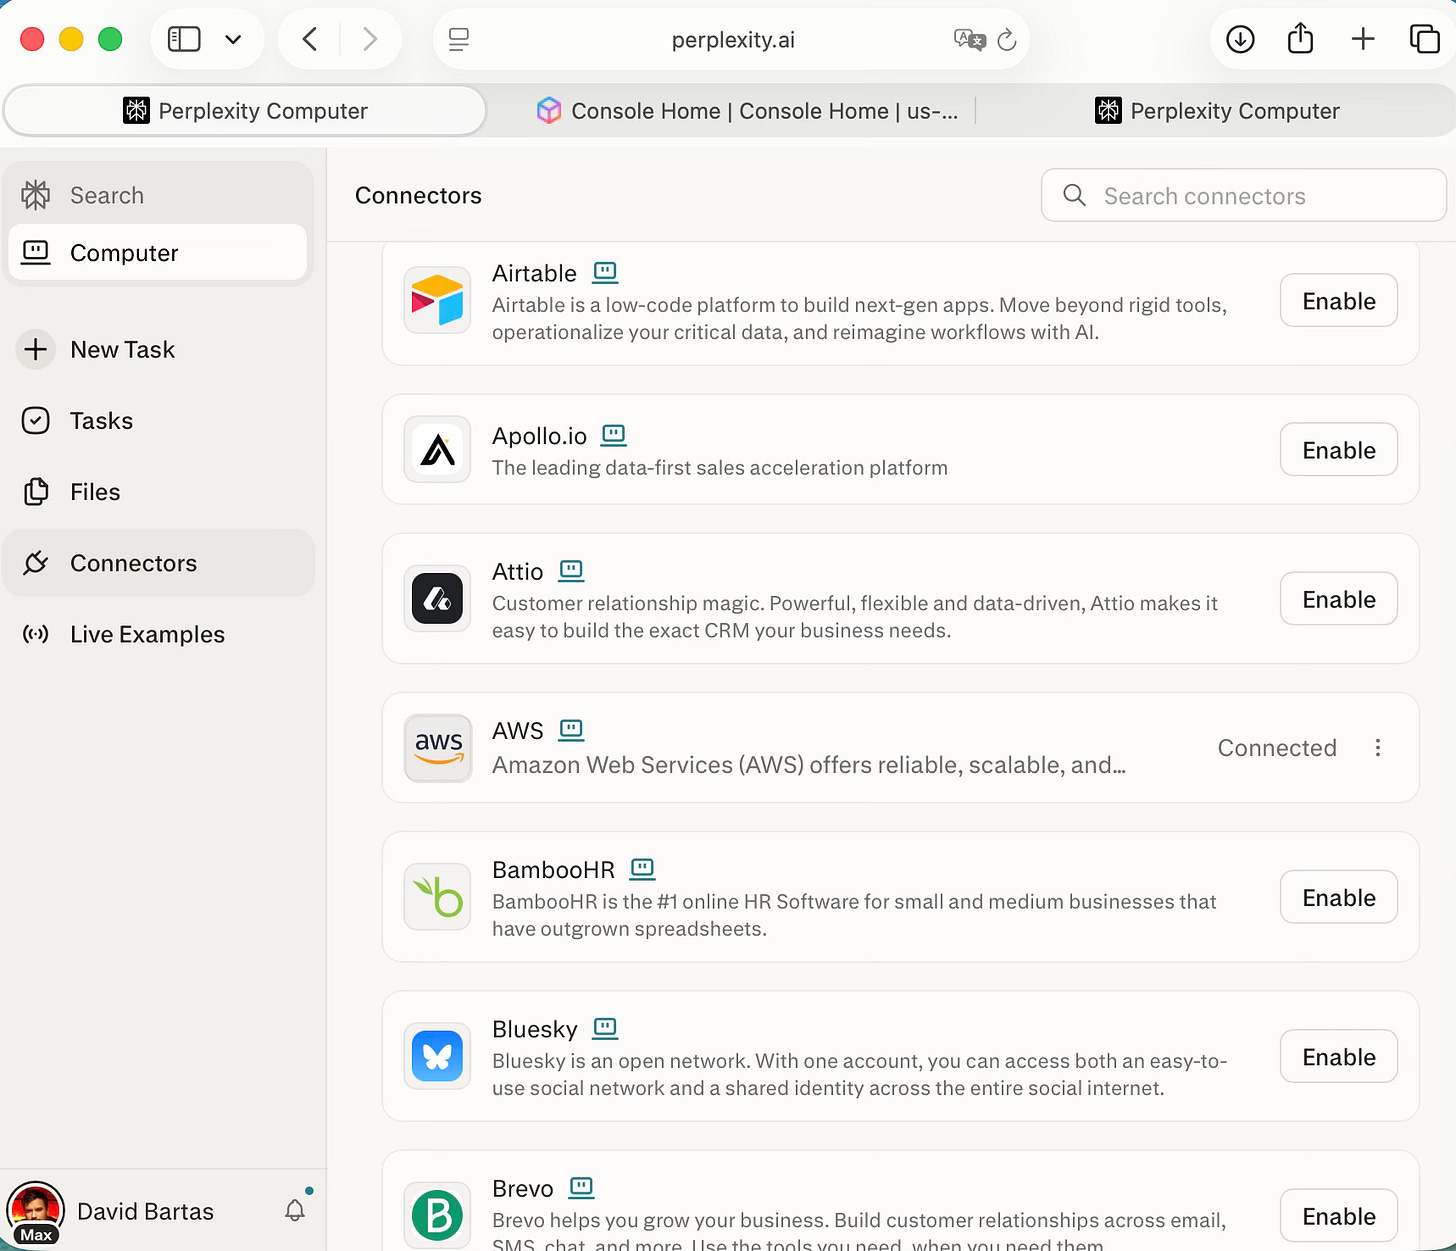Switch to the Console Home tab
This screenshot has width=1456, height=1251.
[x=747, y=111]
